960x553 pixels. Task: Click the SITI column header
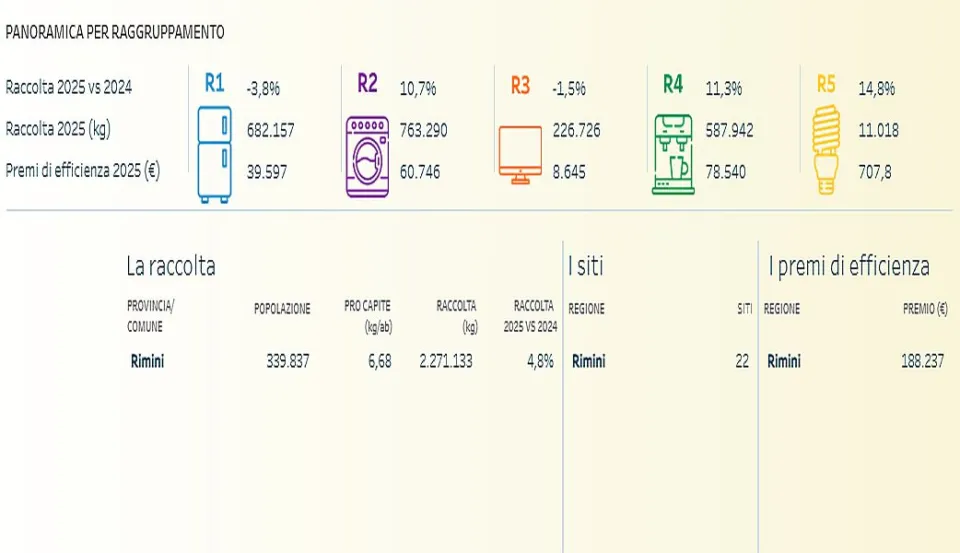coord(744,310)
